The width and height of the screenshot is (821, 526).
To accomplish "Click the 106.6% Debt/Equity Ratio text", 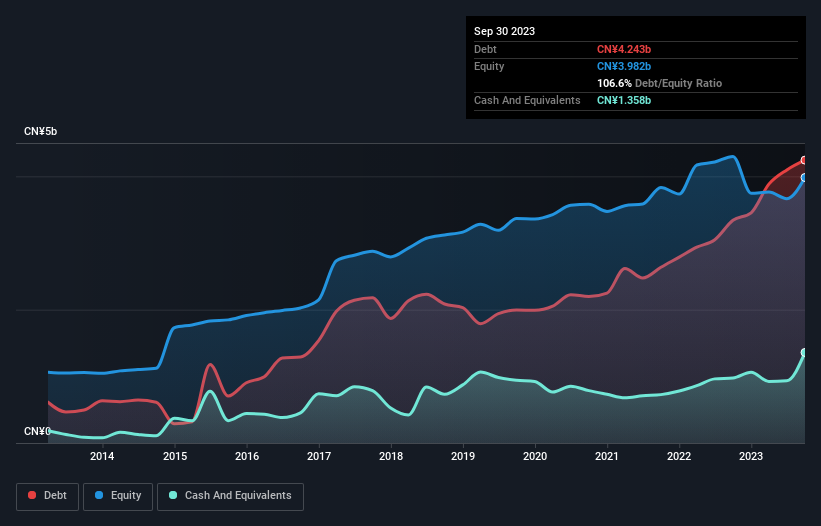I will tap(659, 83).
